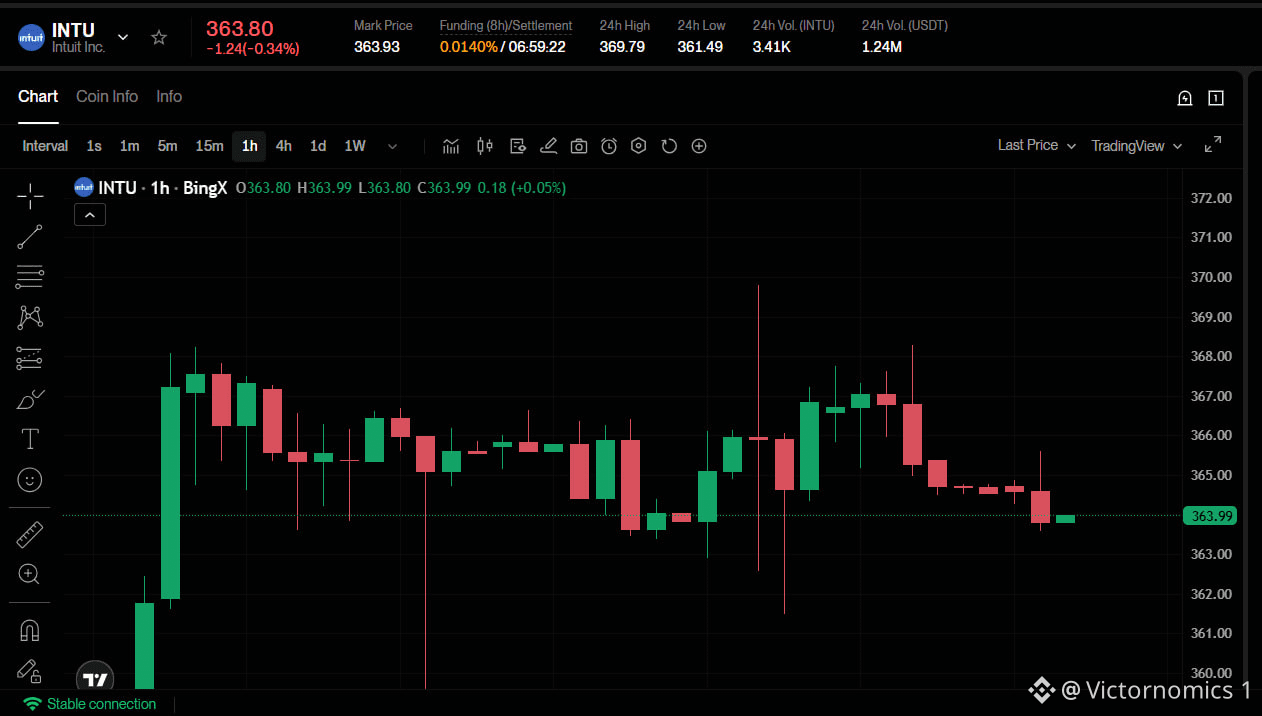Reset the chart with refresh icon
The width and height of the screenshot is (1262, 716).
pyautogui.click(x=669, y=146)
